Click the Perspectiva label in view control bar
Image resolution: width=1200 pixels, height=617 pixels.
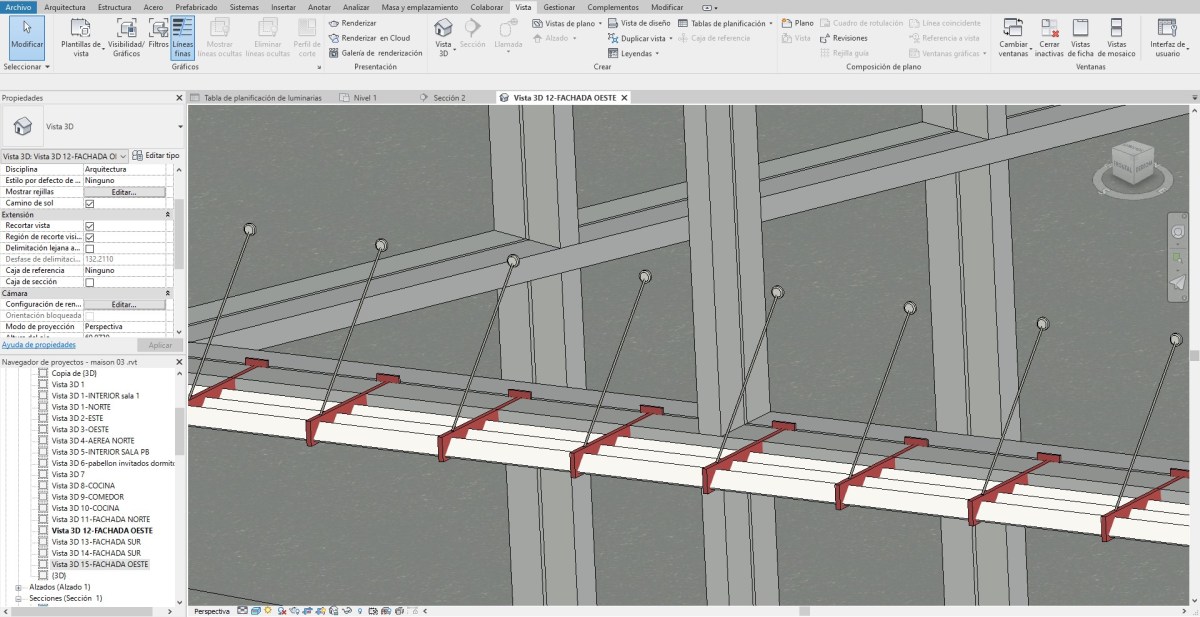tap(212, 610)
